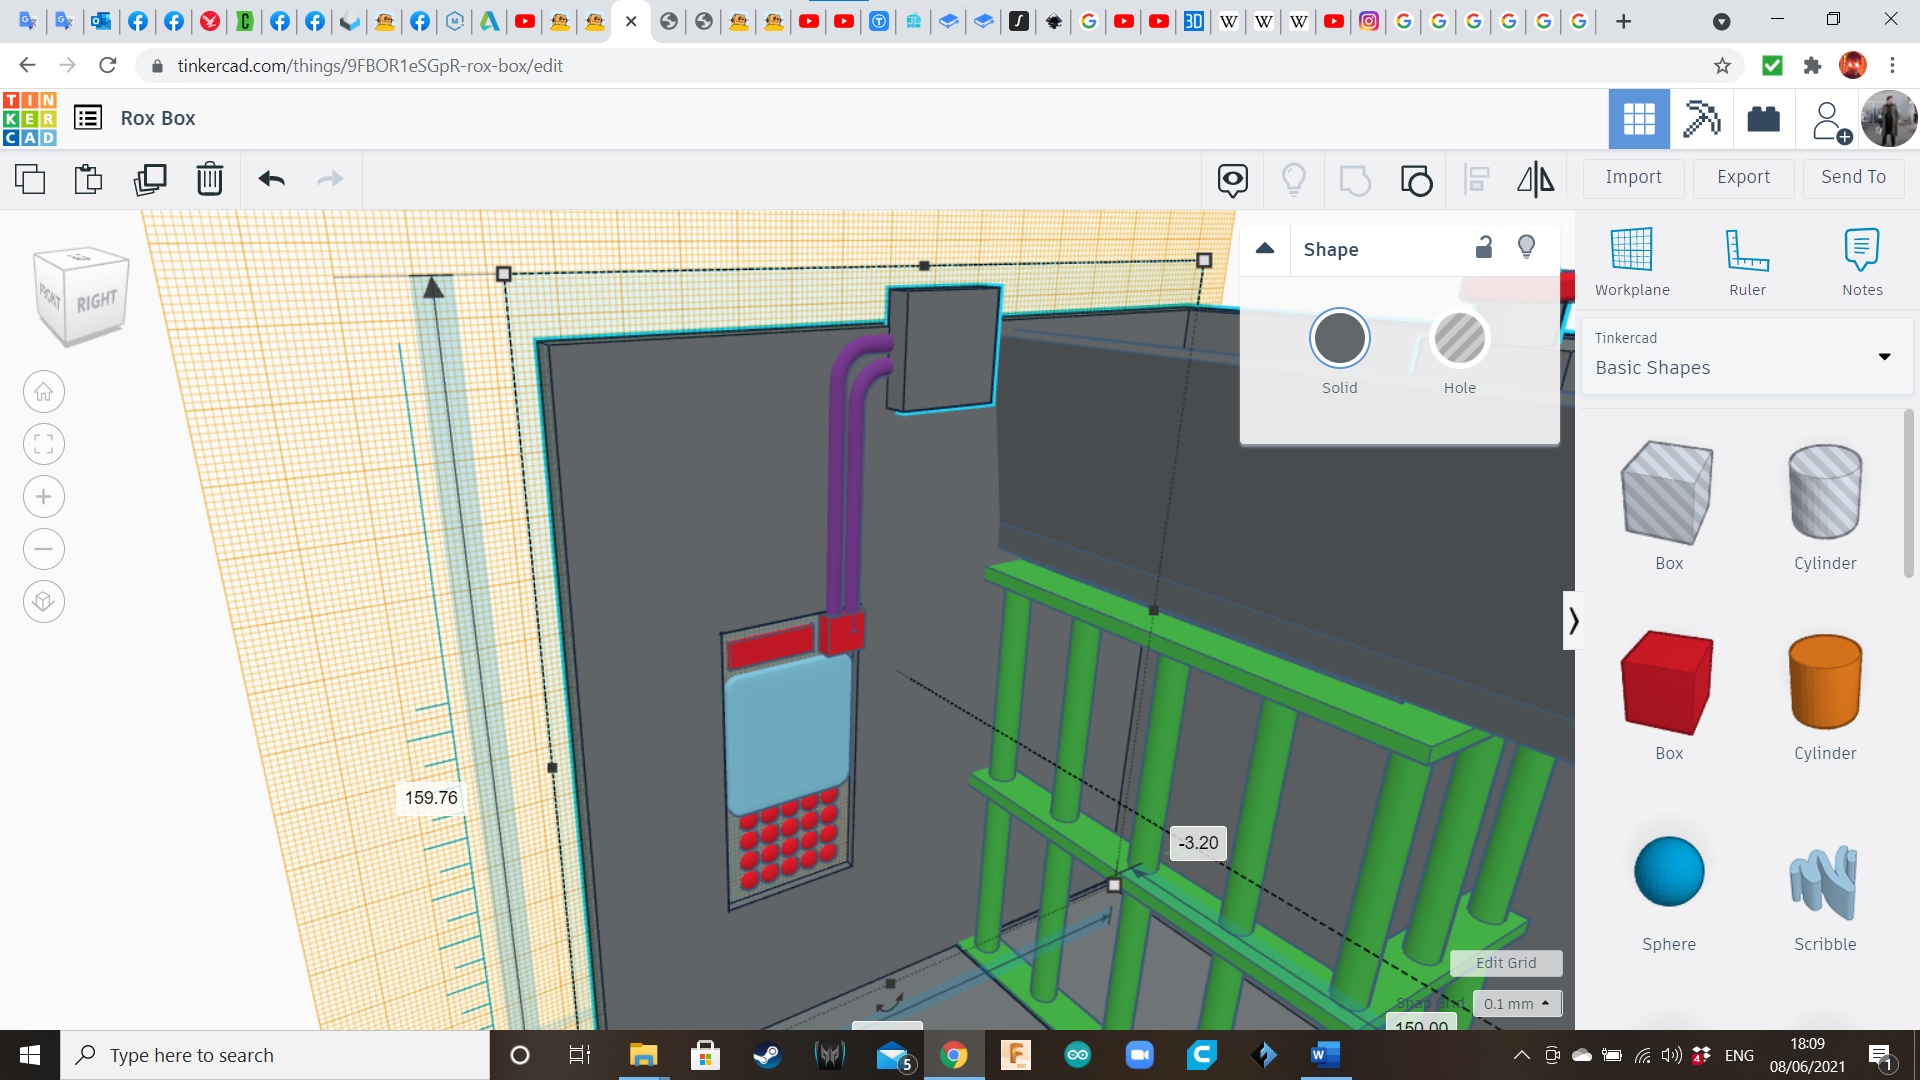This screenshot has height=1080, width=1920.
Task: Expand the Basic Shapes category dropdown
Action: coord(1884,356)
